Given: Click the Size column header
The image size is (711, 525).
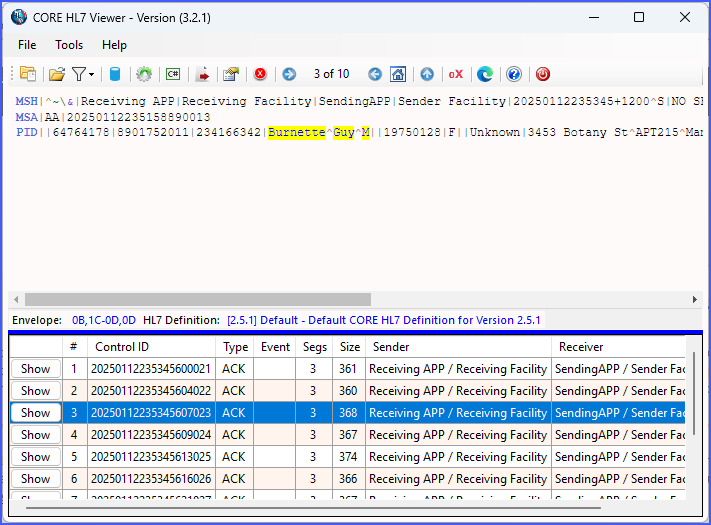Looking at the screenshot, I should (x=350, y=347).
